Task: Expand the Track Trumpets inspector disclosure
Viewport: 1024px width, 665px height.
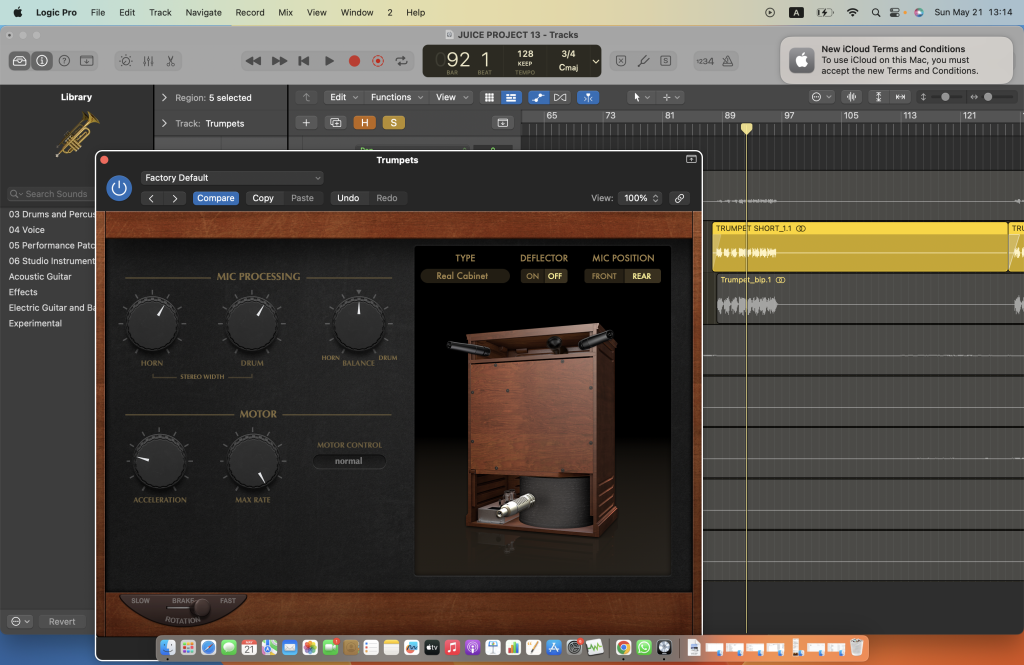Action: click(x=164, y=123)
